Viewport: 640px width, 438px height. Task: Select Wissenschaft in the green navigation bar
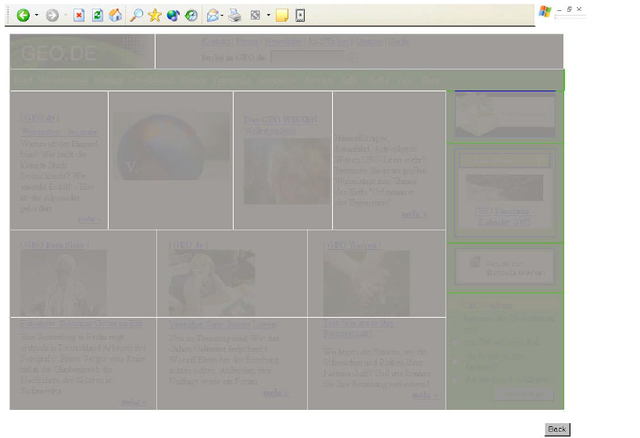tap(62, 80)
